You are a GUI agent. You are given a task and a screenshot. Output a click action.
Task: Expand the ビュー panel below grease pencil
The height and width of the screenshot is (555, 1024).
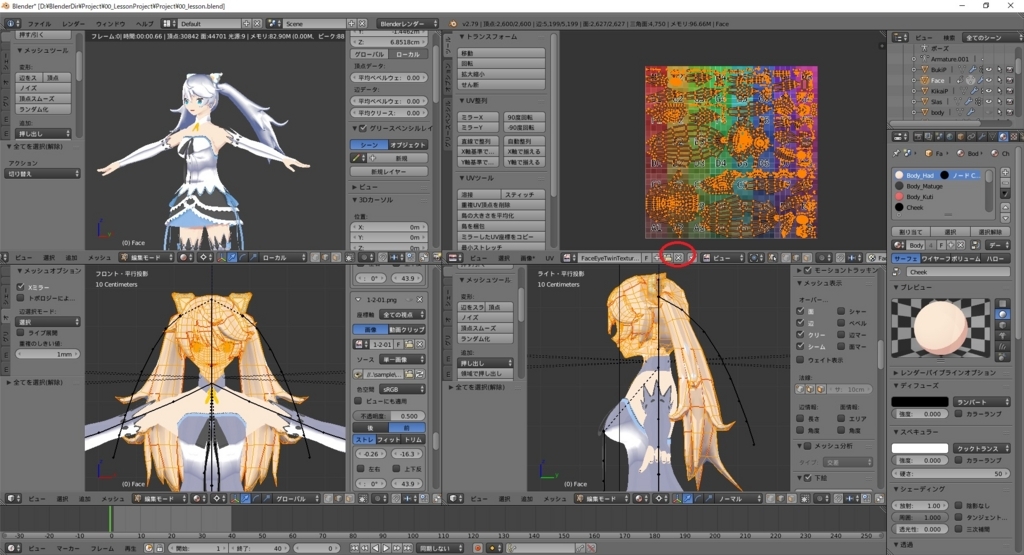click(366, 187)
